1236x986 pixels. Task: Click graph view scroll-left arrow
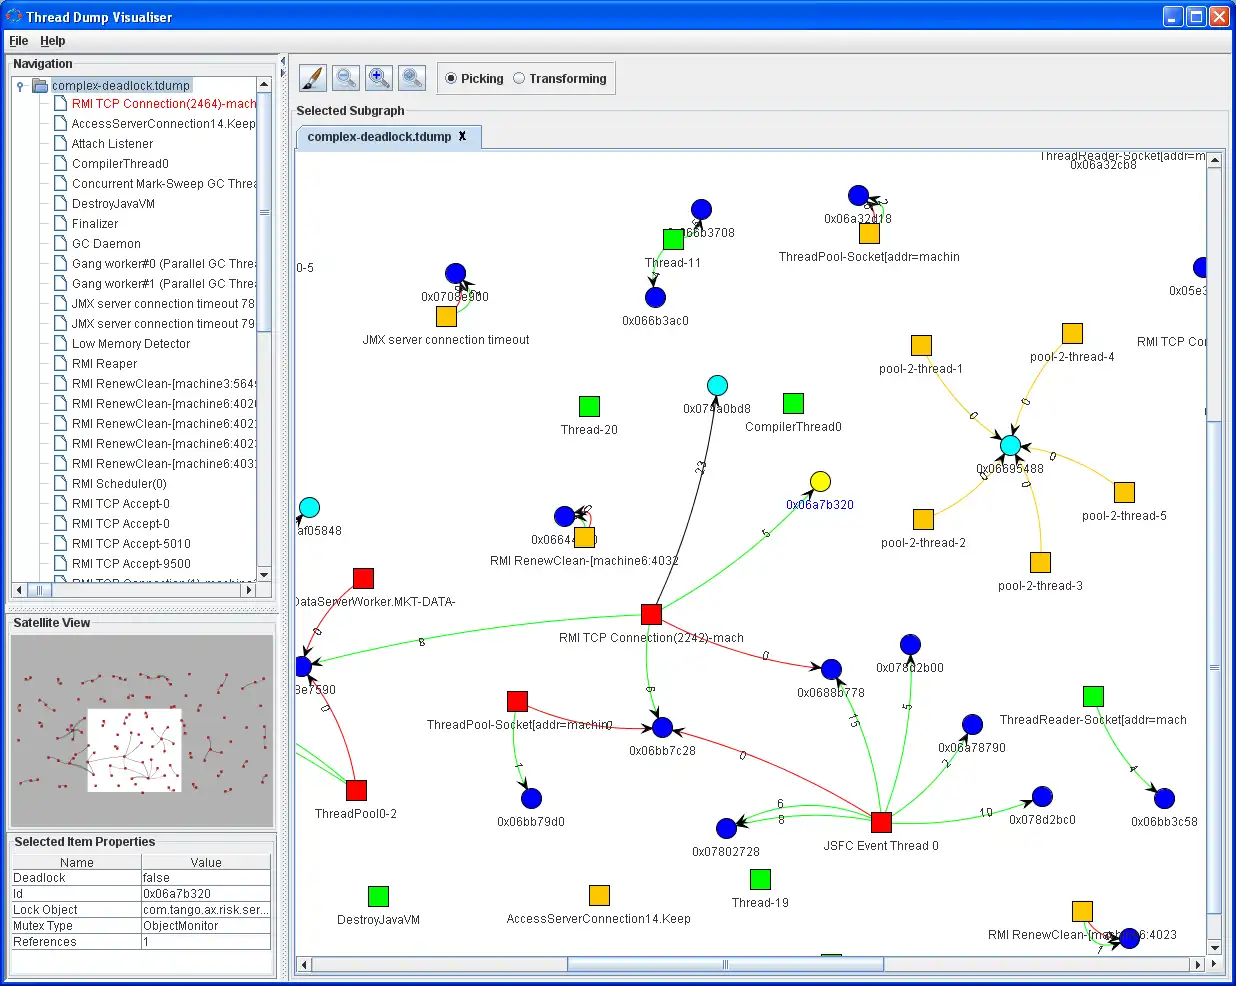pyautogui.click(x=304, y=965)
